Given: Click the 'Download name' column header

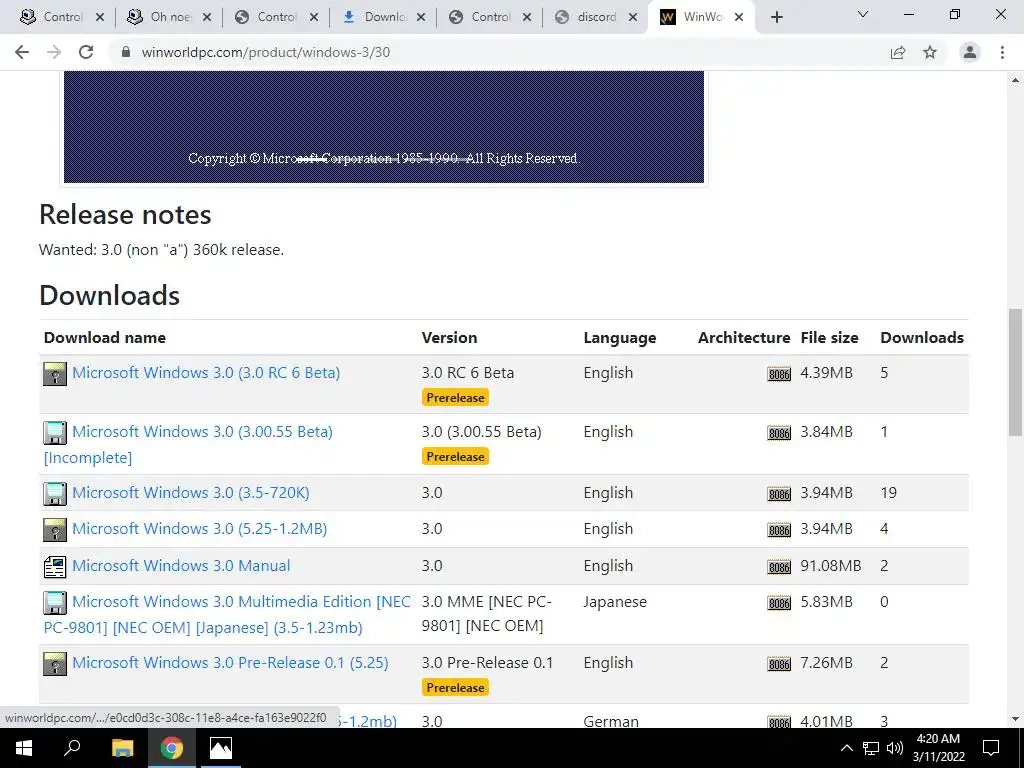Looking at the screenshot, I should click(104, 338).
